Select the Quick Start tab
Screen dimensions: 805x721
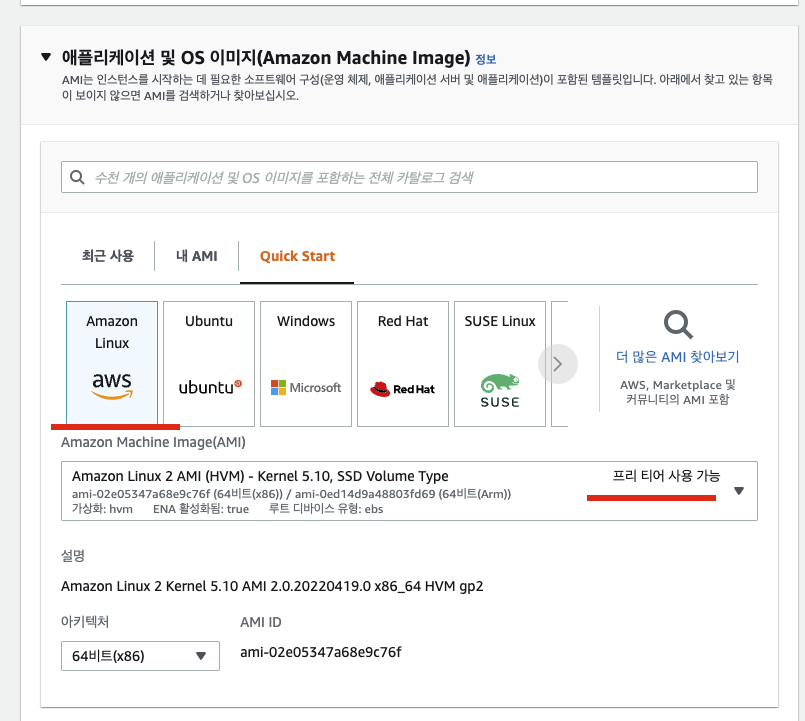297,256
